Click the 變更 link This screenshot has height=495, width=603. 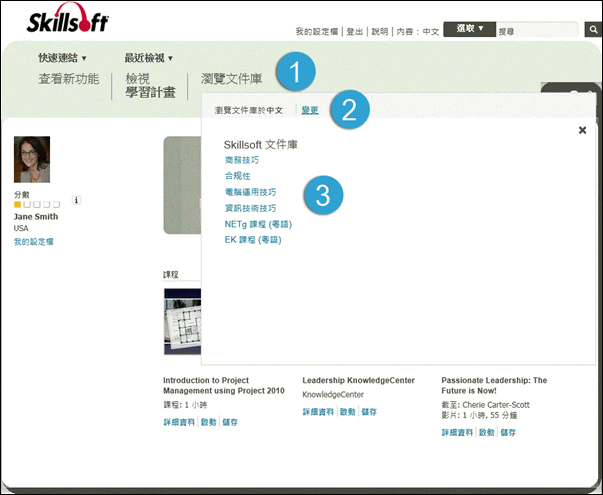tap(310, 110)
